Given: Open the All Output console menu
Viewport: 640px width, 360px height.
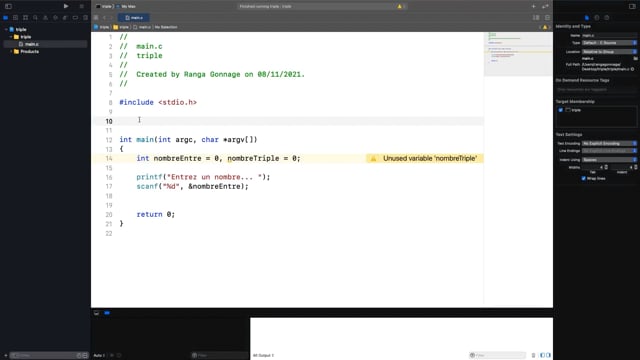Looking at the screenshot, I should (263, 356).
